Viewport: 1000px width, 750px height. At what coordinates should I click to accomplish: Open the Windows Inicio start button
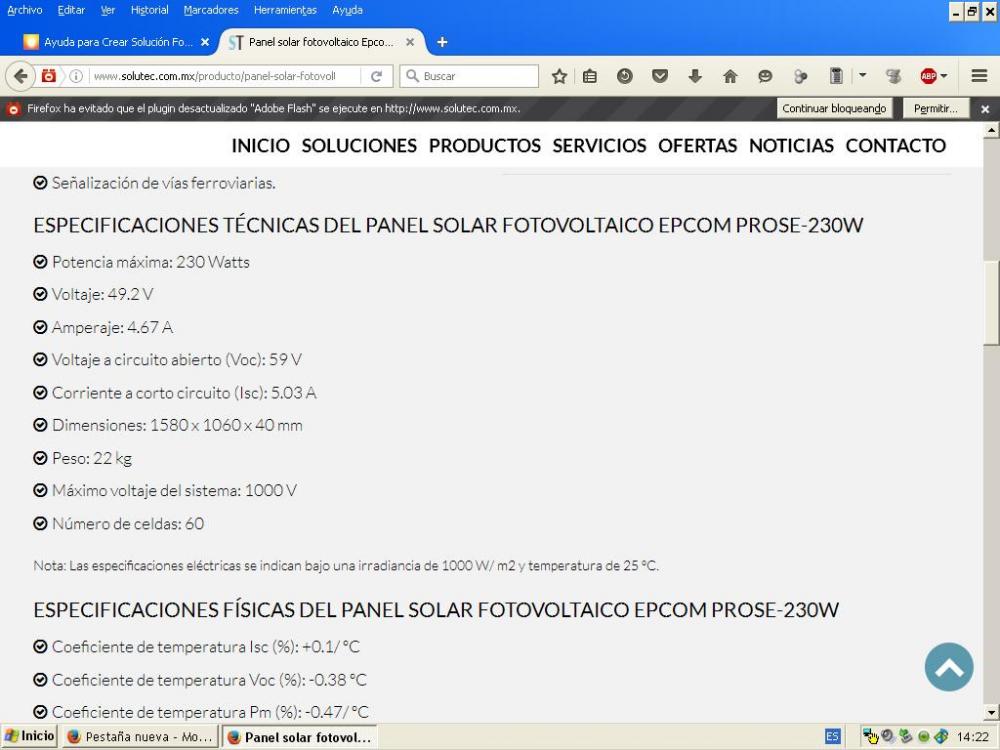[29, 736]
